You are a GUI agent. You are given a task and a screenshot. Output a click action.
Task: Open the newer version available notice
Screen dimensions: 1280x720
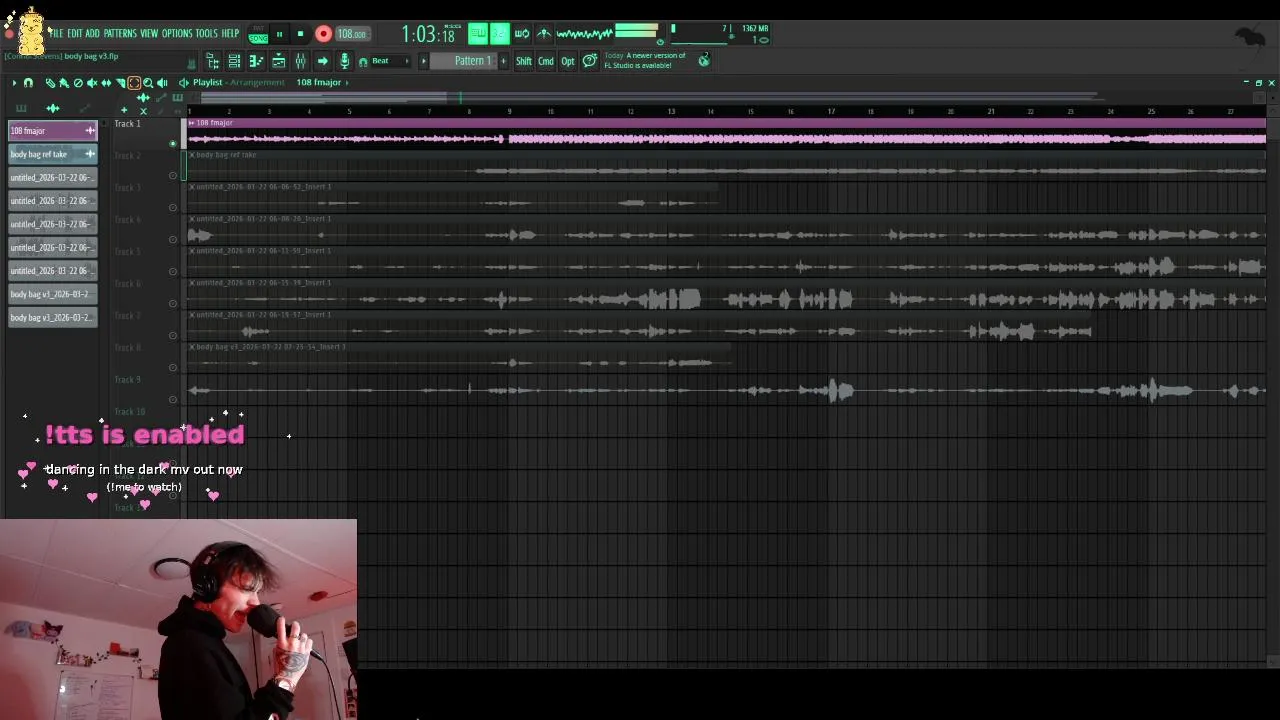pos(645,61)
